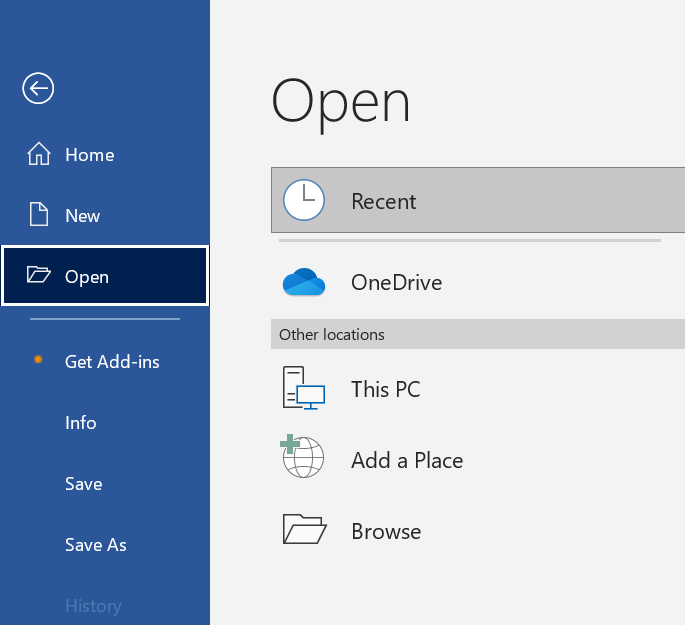This screenshot has height=625, width=685.
Task: Click the Recent clock icon
Action: point(304,201)
